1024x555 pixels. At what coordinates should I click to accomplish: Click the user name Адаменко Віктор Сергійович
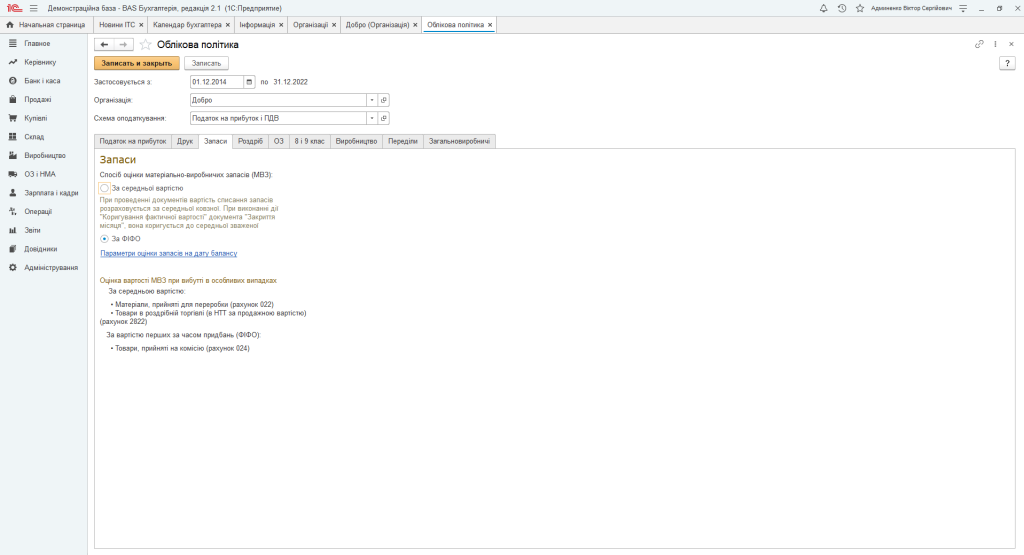click(x=911, y=8)
